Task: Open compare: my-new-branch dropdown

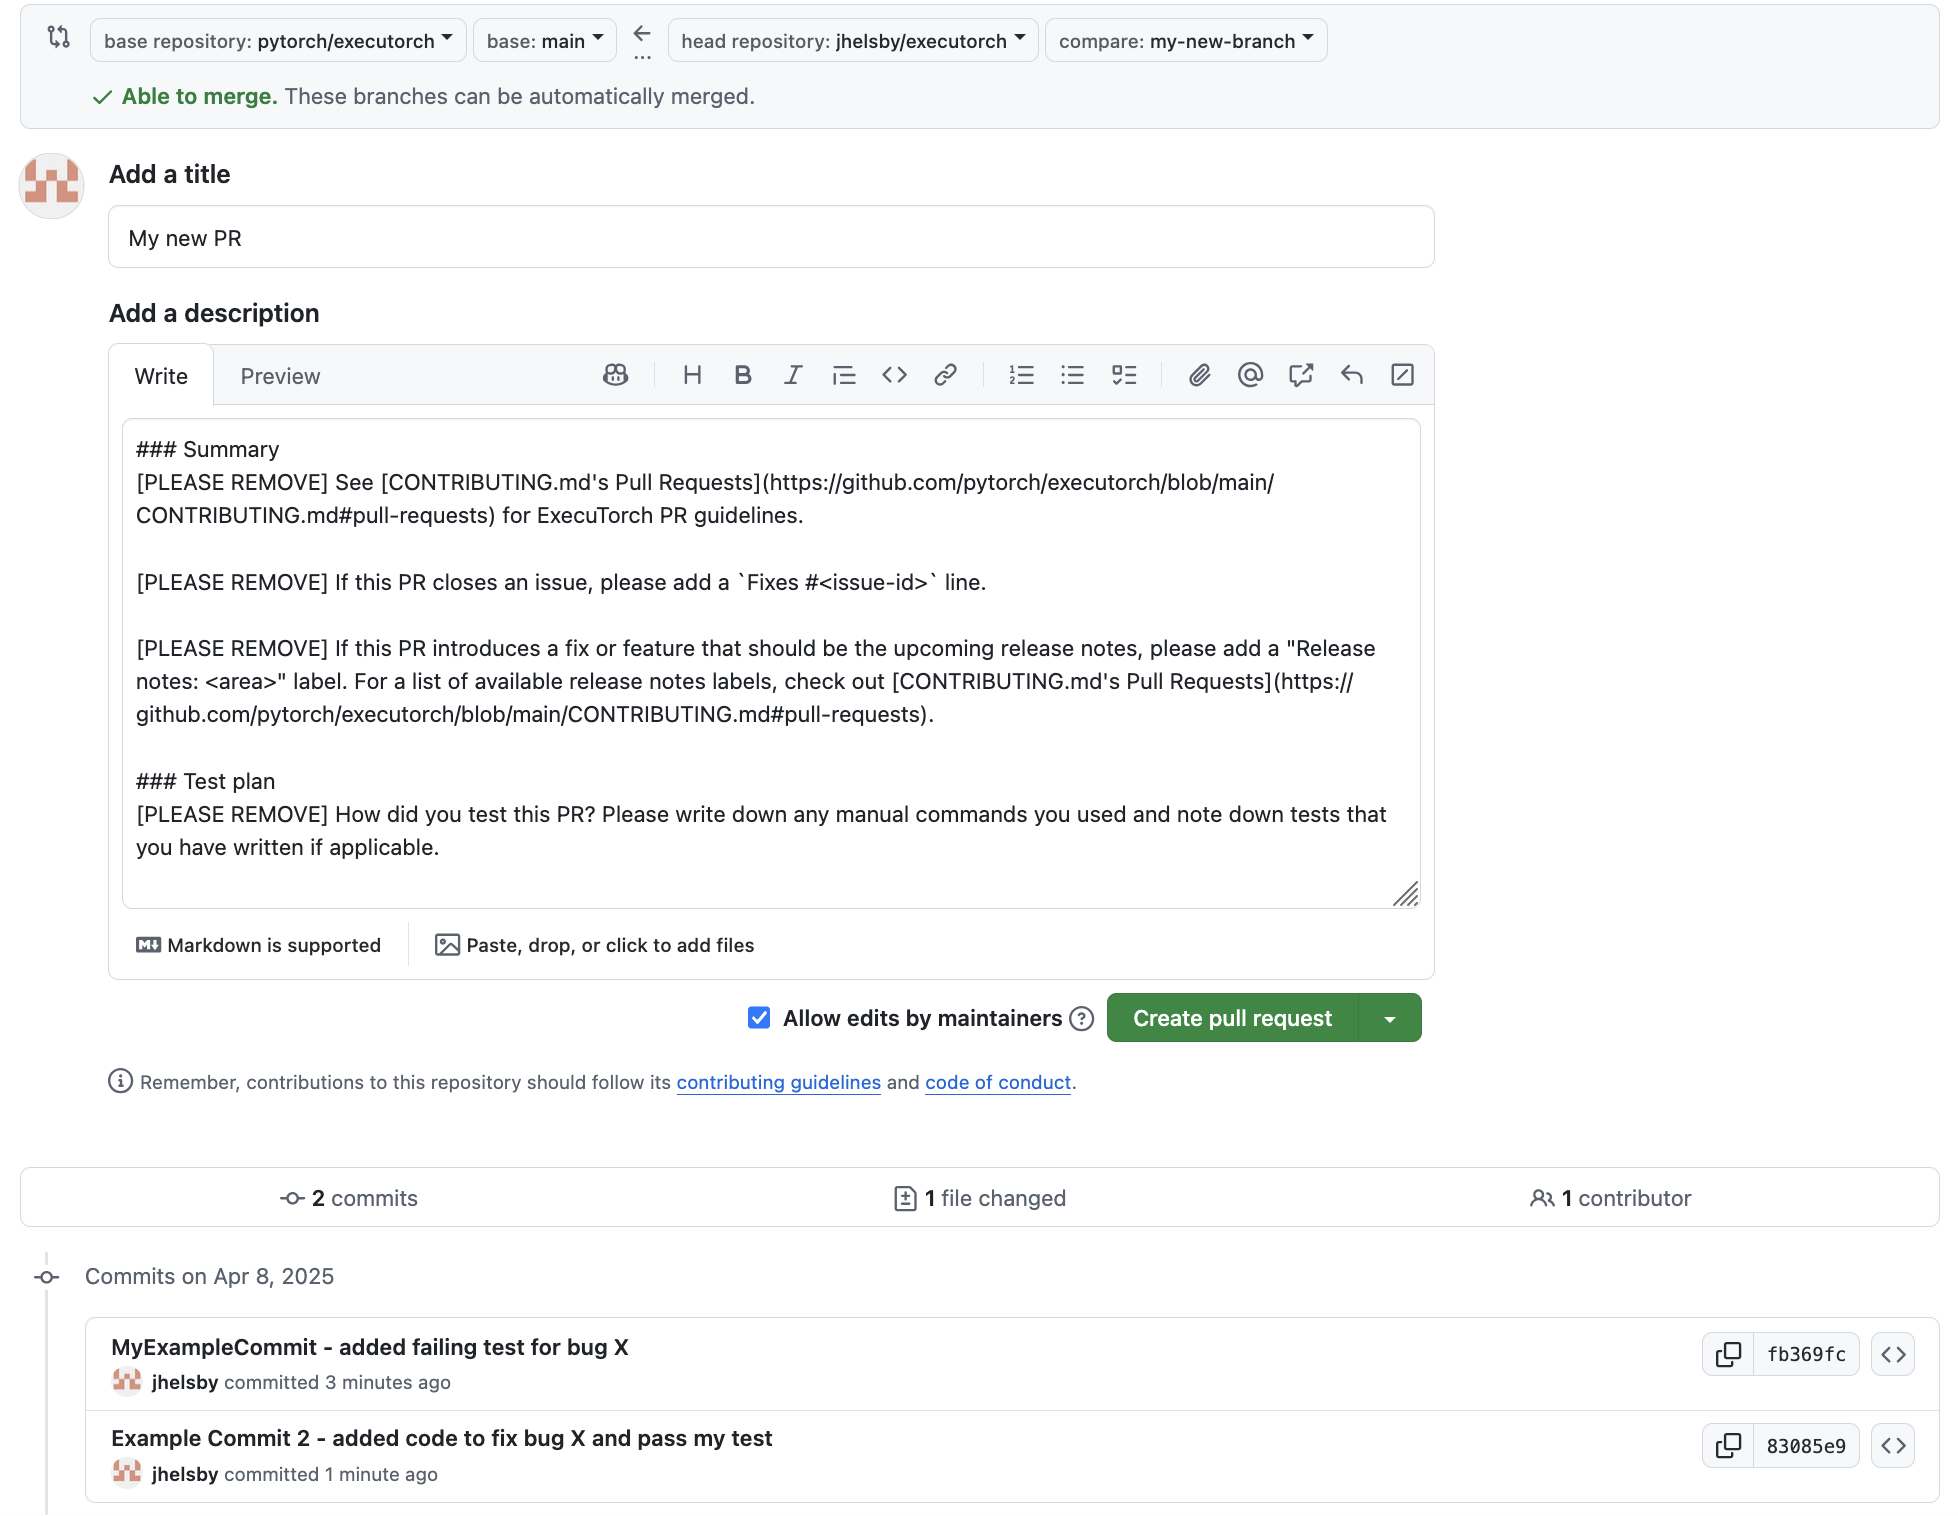Action: tap(1185, 41)
